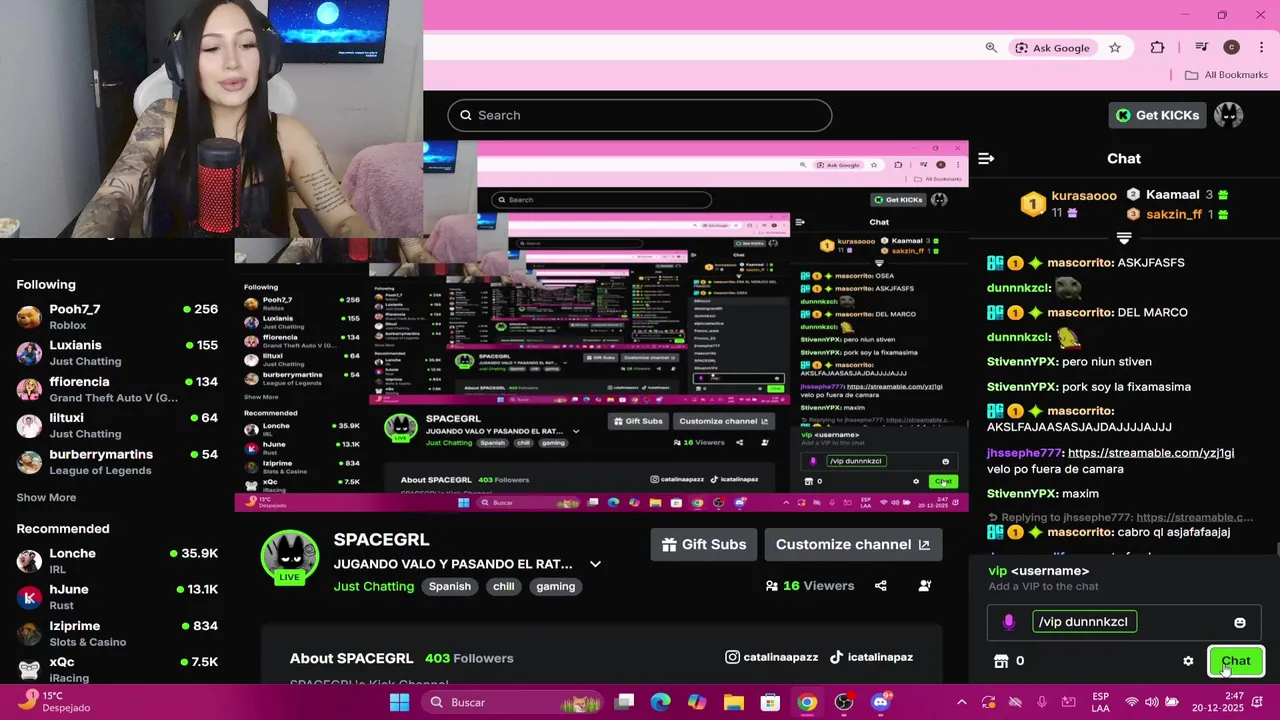Open the streamable.com link in chat
Viewport: 1280px width, 720px height.
coord(1151,453)
